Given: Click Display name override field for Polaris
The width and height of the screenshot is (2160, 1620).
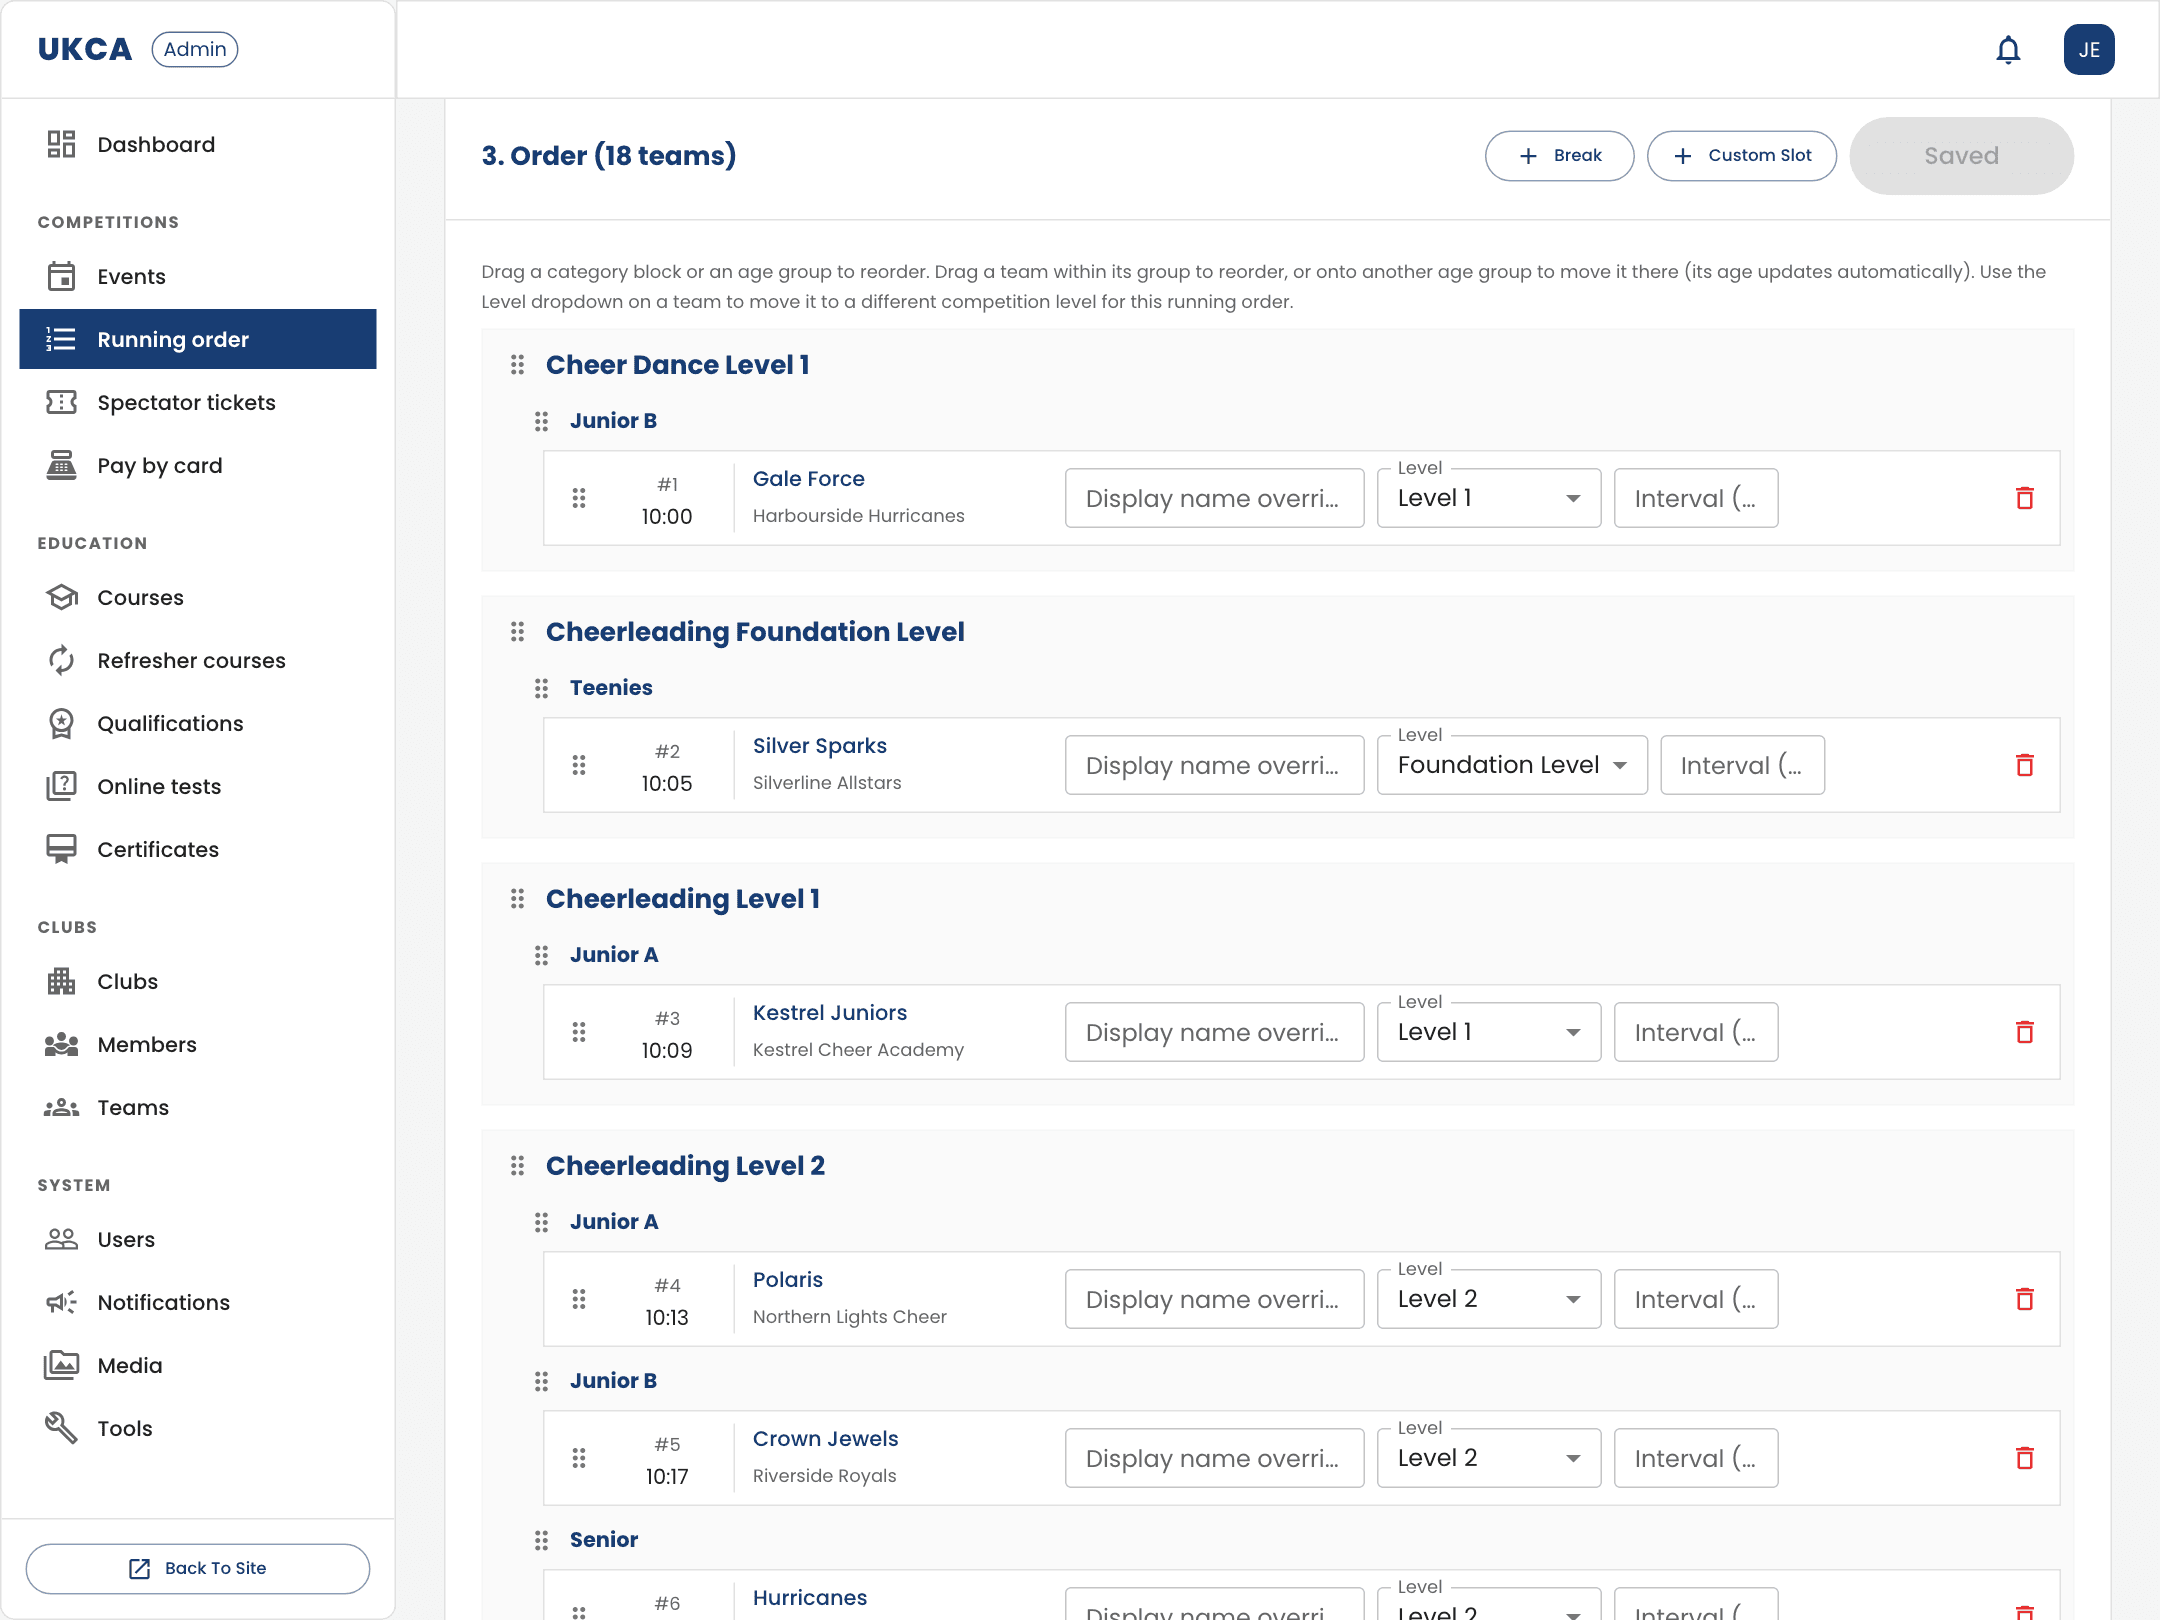Looking at the screenshot, I should coord(1214,1299).
